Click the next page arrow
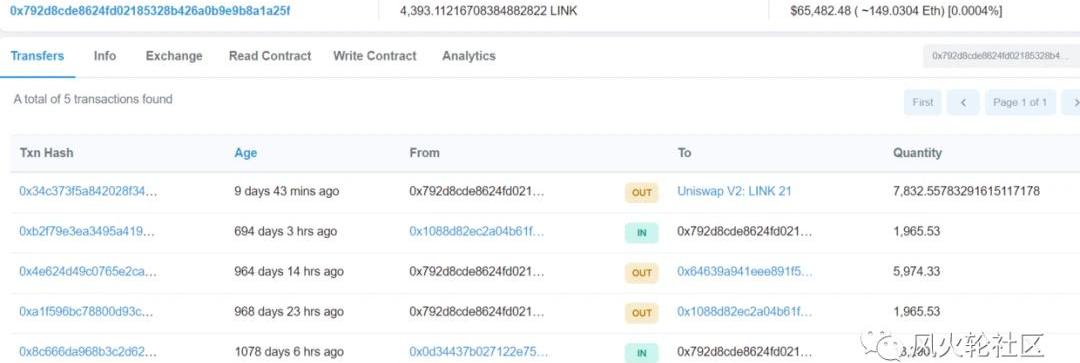The width and height of the screenshot is (1080, 363). [1071, 102]
